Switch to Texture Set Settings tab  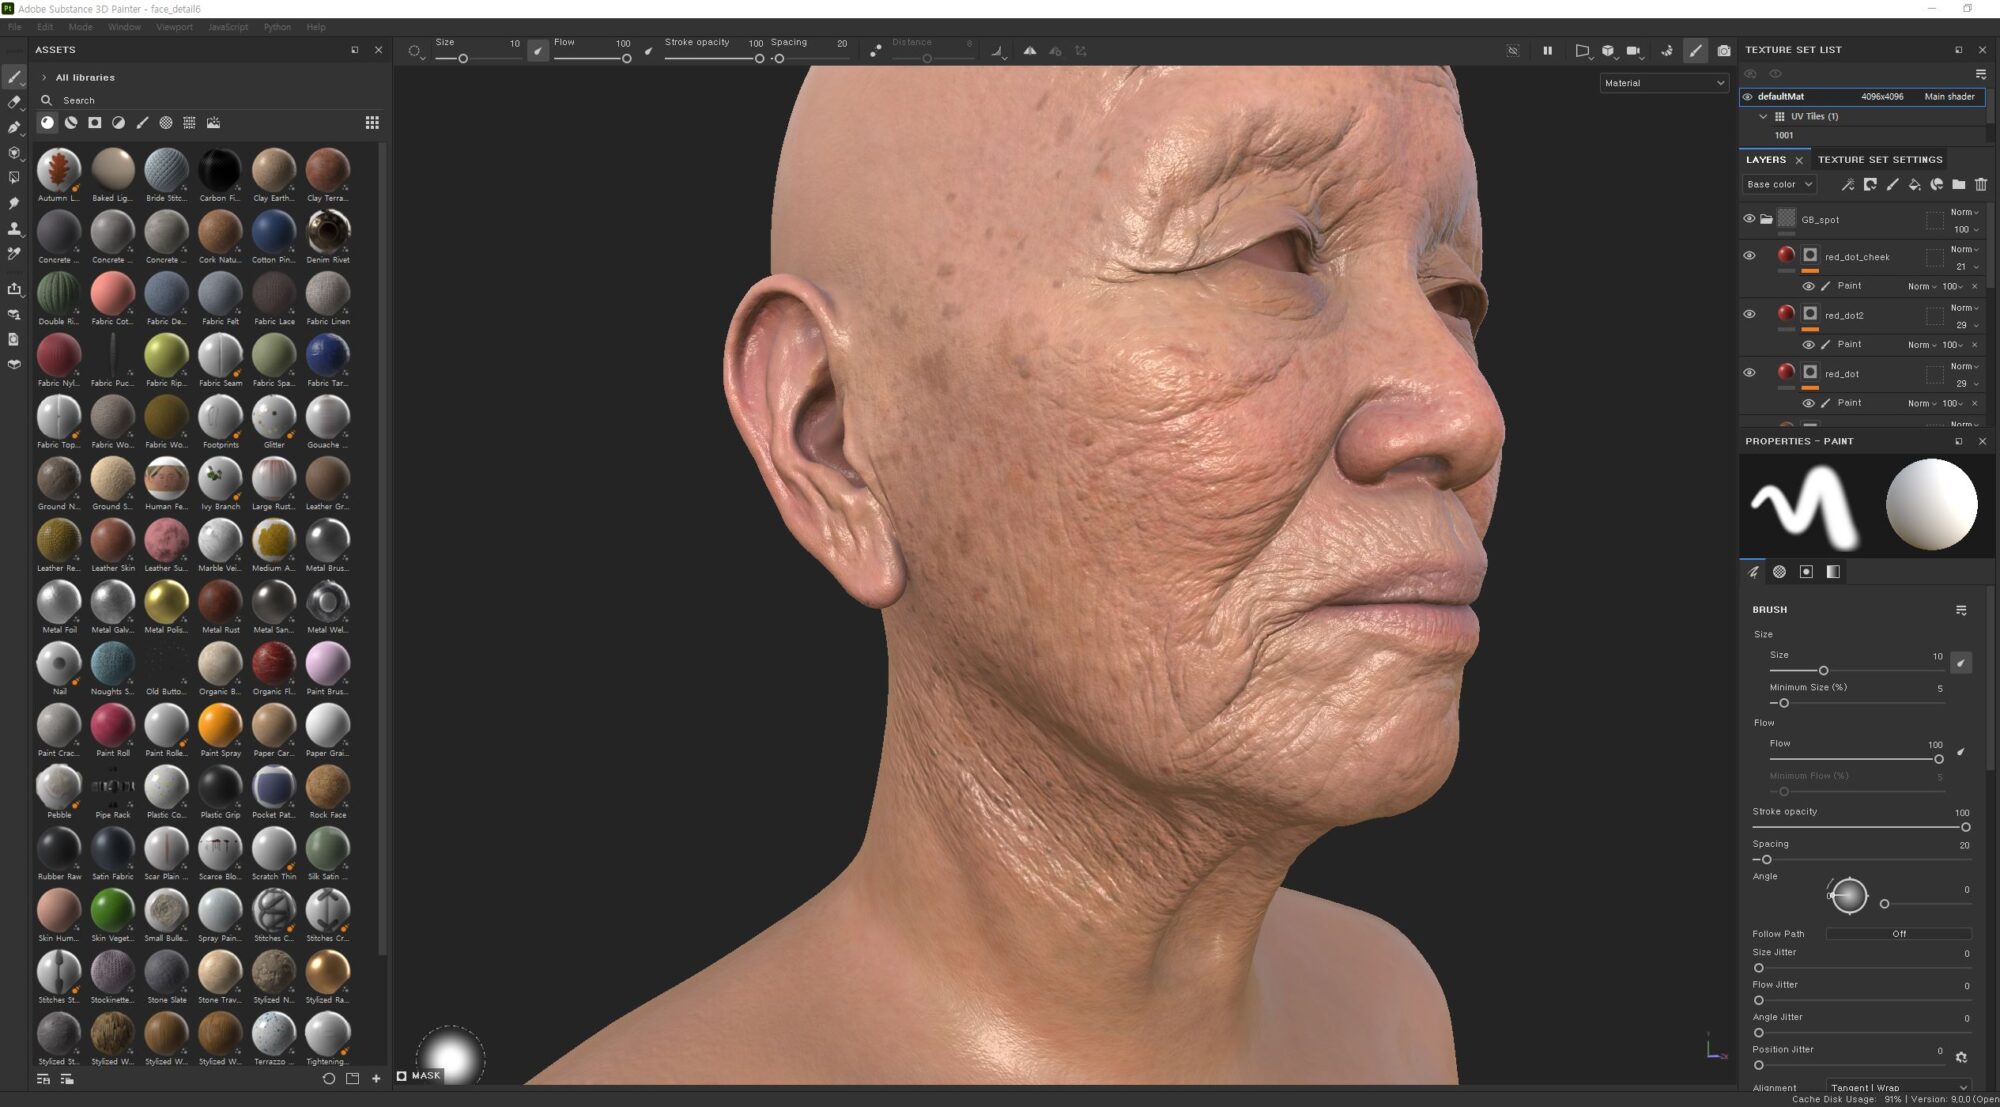[1879, 160]
